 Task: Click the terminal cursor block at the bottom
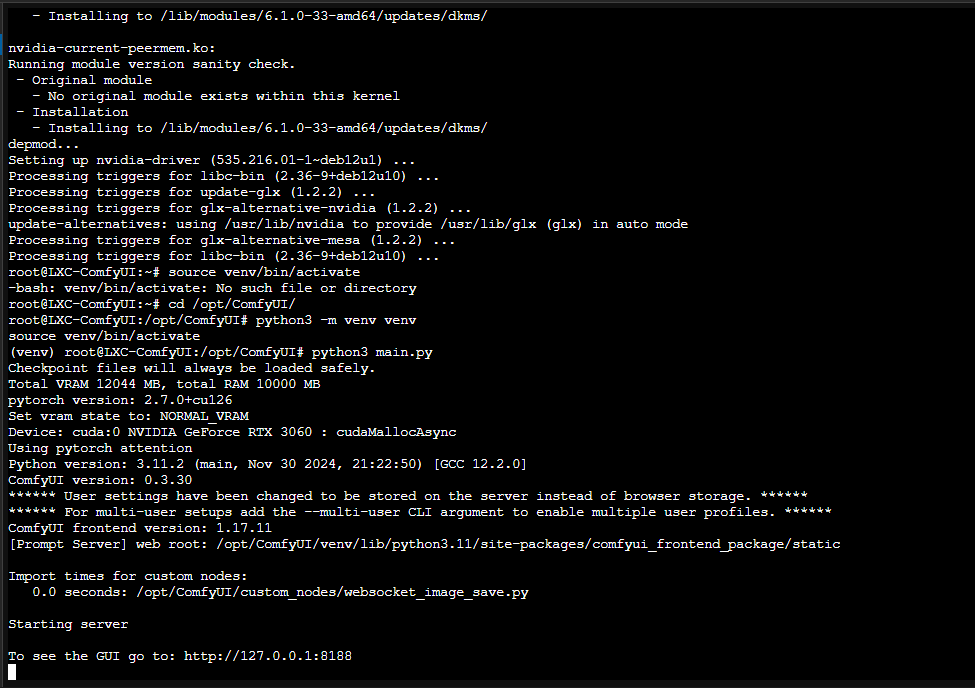(x=12, y=672)
